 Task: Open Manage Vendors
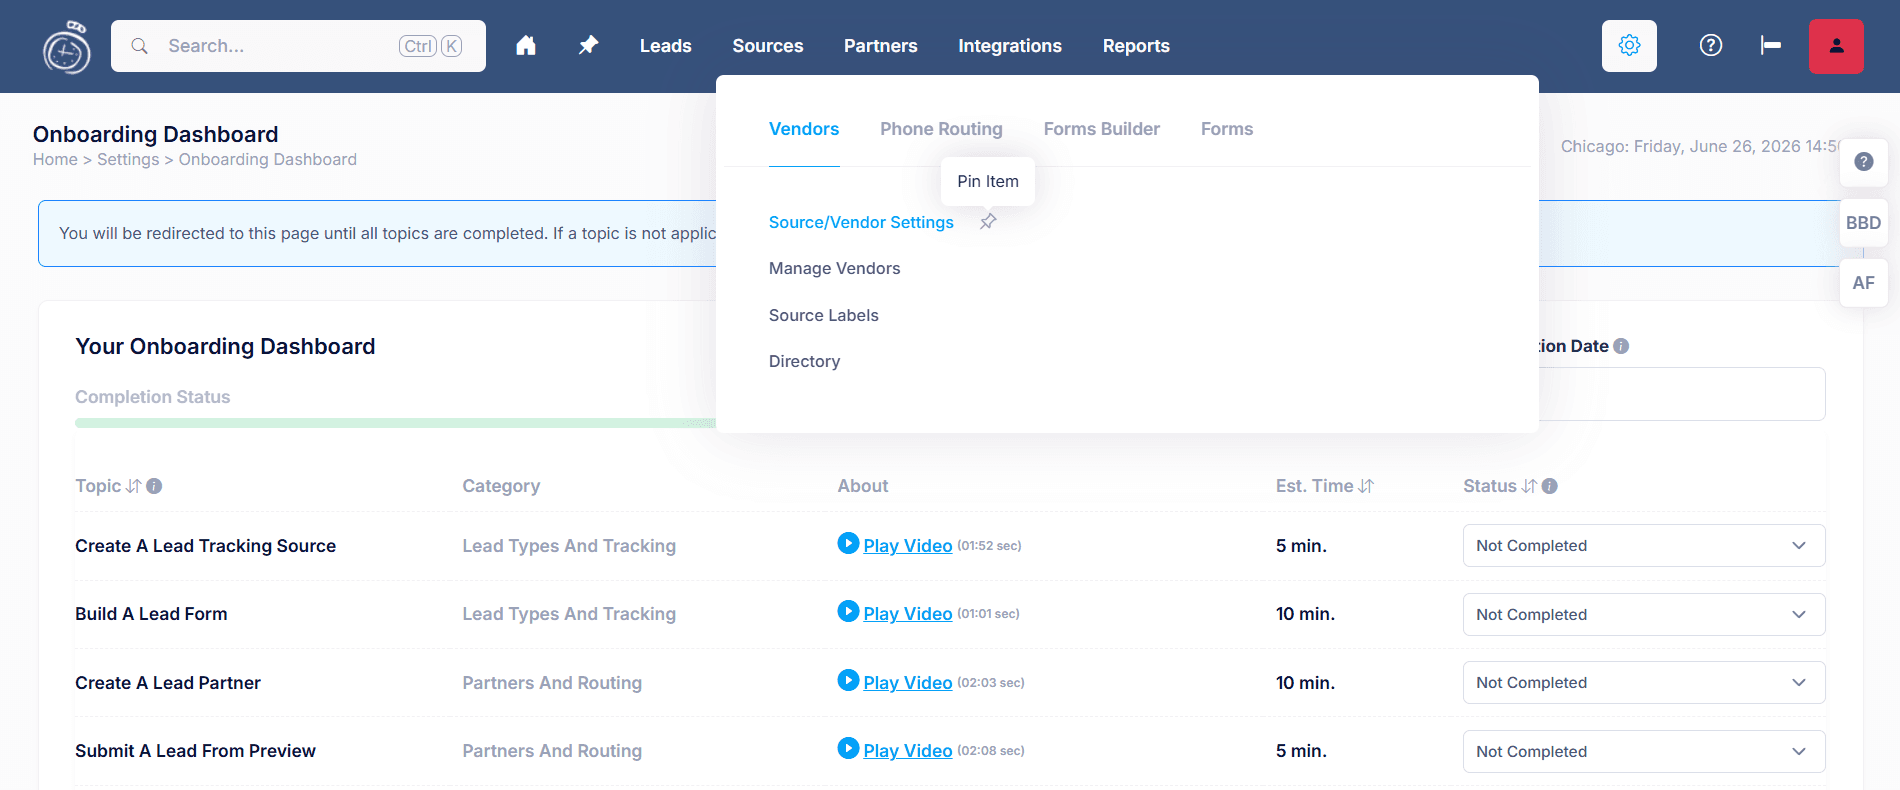(x=835, y=268)
